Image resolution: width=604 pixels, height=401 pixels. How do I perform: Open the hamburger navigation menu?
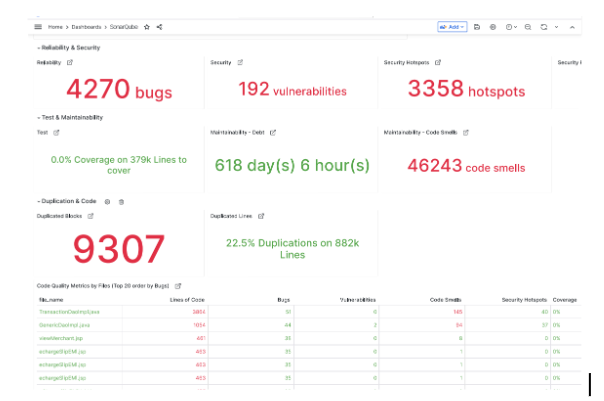(38, 27)
